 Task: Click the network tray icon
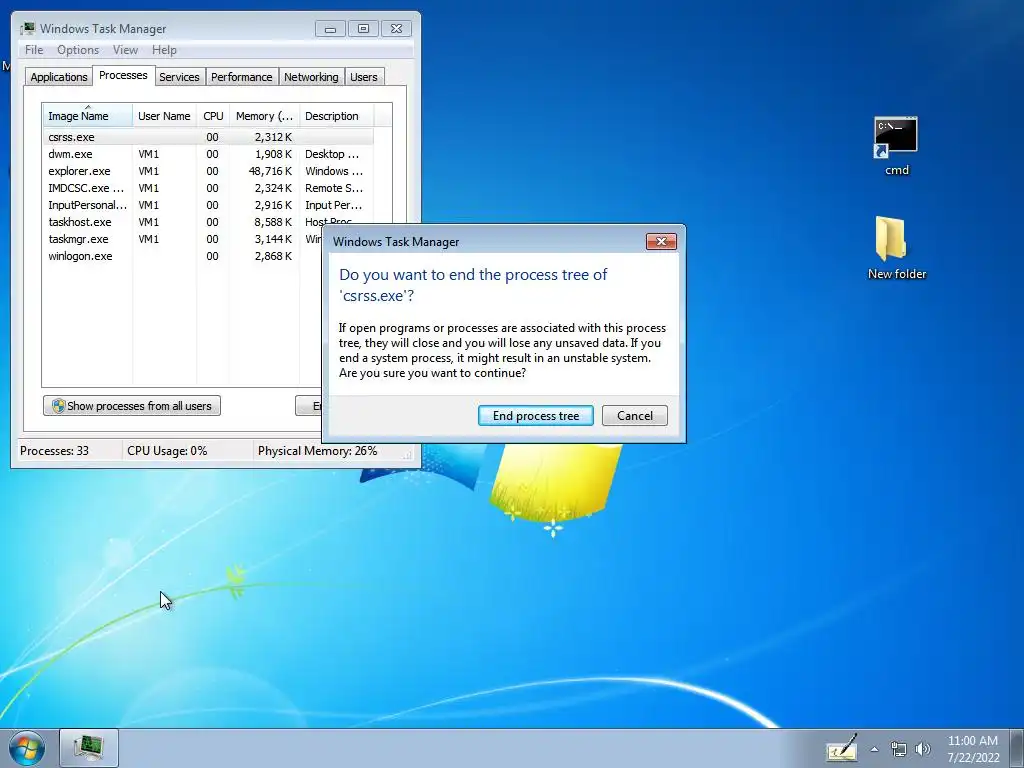pyautogui.click(x=899, y=749)
